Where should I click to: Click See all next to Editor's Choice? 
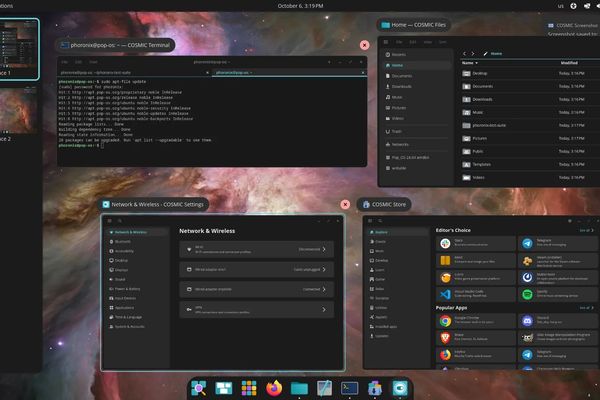584,231
